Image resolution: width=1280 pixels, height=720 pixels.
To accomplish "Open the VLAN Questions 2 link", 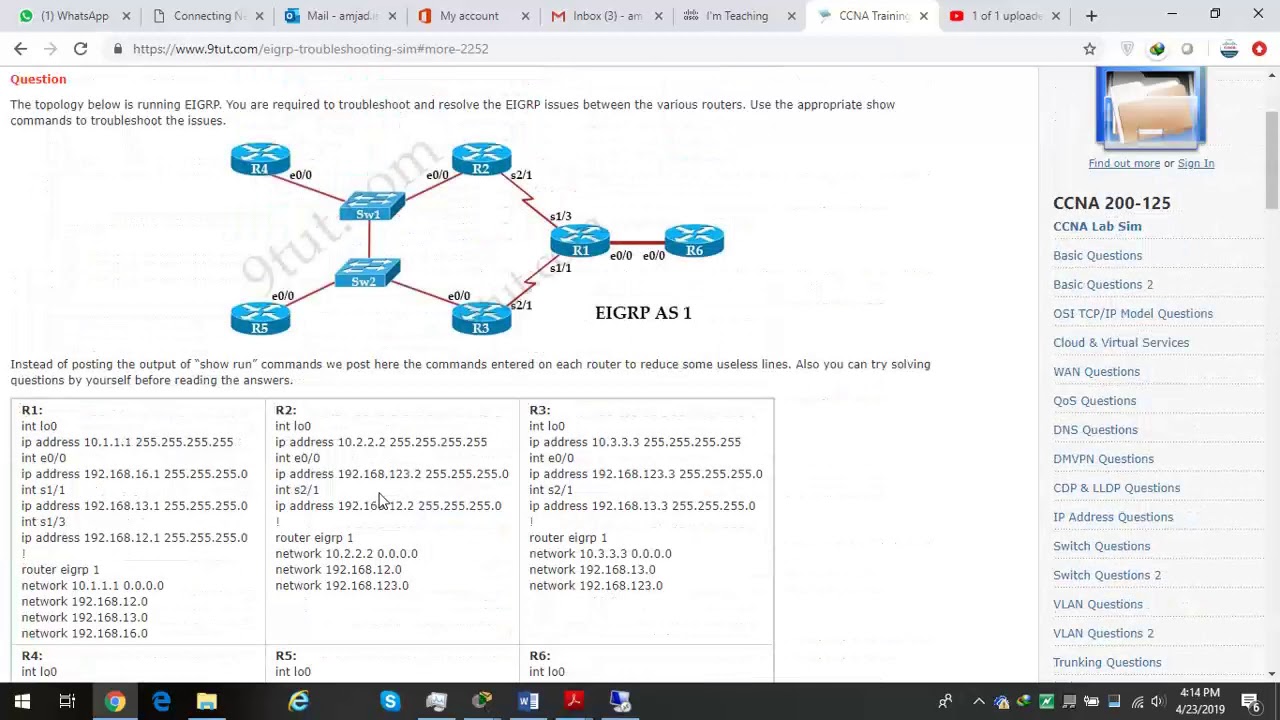I will coord(1103,632).
